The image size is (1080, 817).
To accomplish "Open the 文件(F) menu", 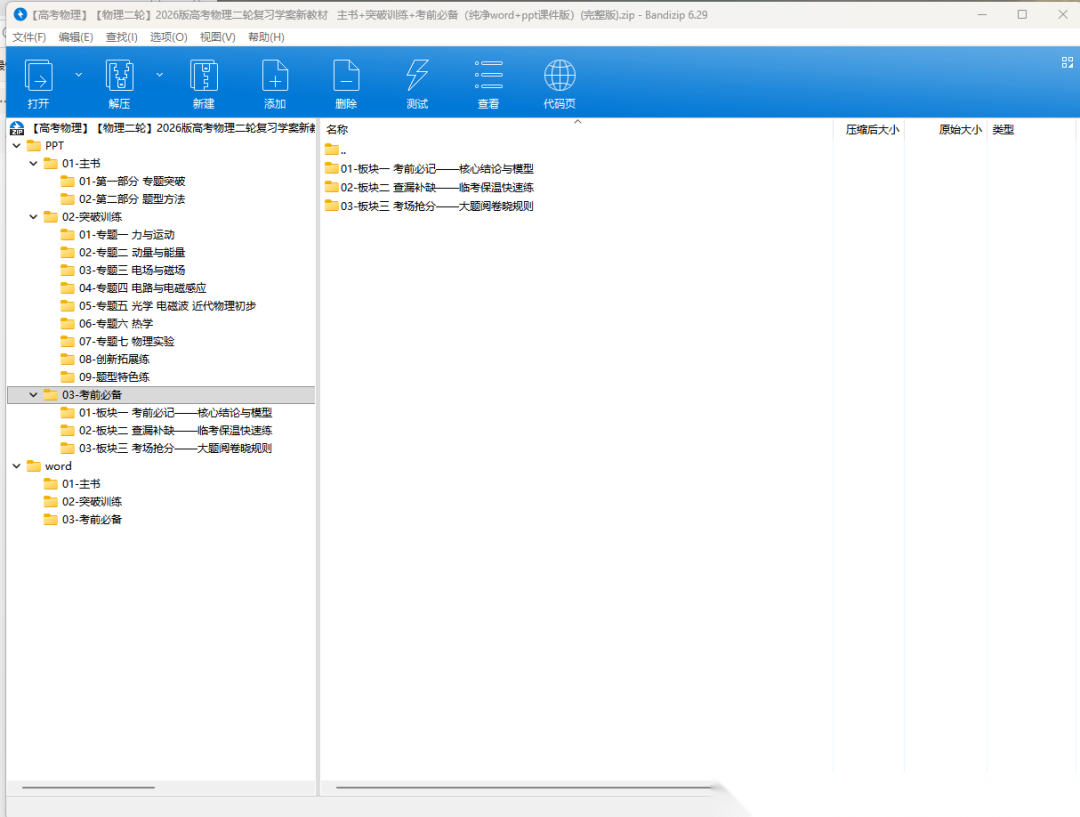I will [x=29, y=37].
